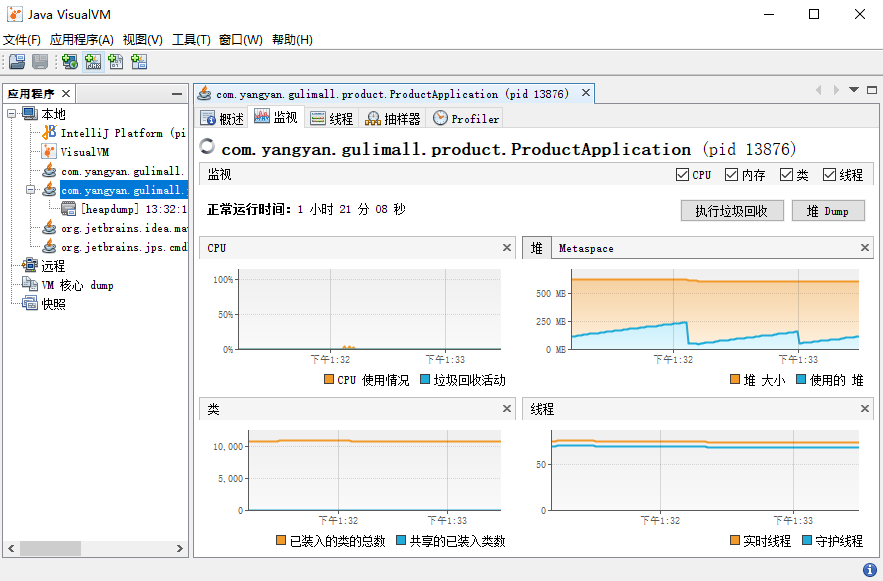
Task: Click the applications panel horizontal scrollbar thumb
Action: [50, 548]
